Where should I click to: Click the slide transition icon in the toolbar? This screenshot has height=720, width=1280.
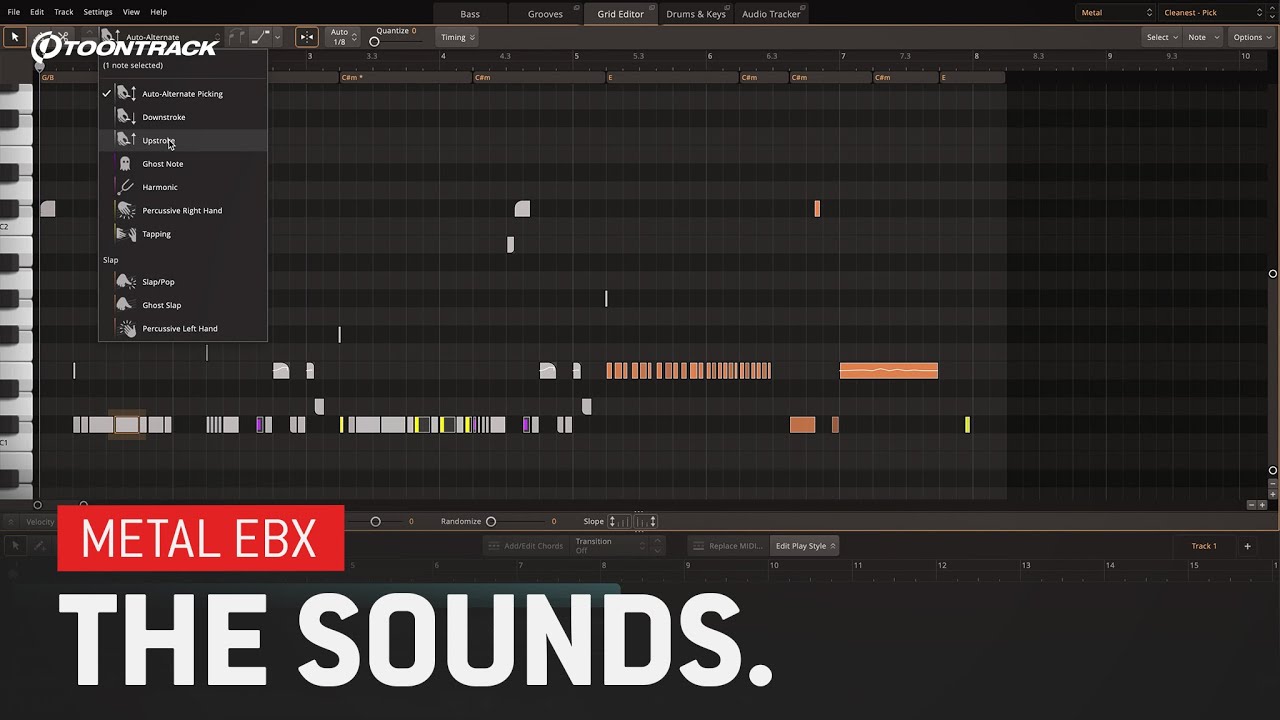(x=260, y=37)
